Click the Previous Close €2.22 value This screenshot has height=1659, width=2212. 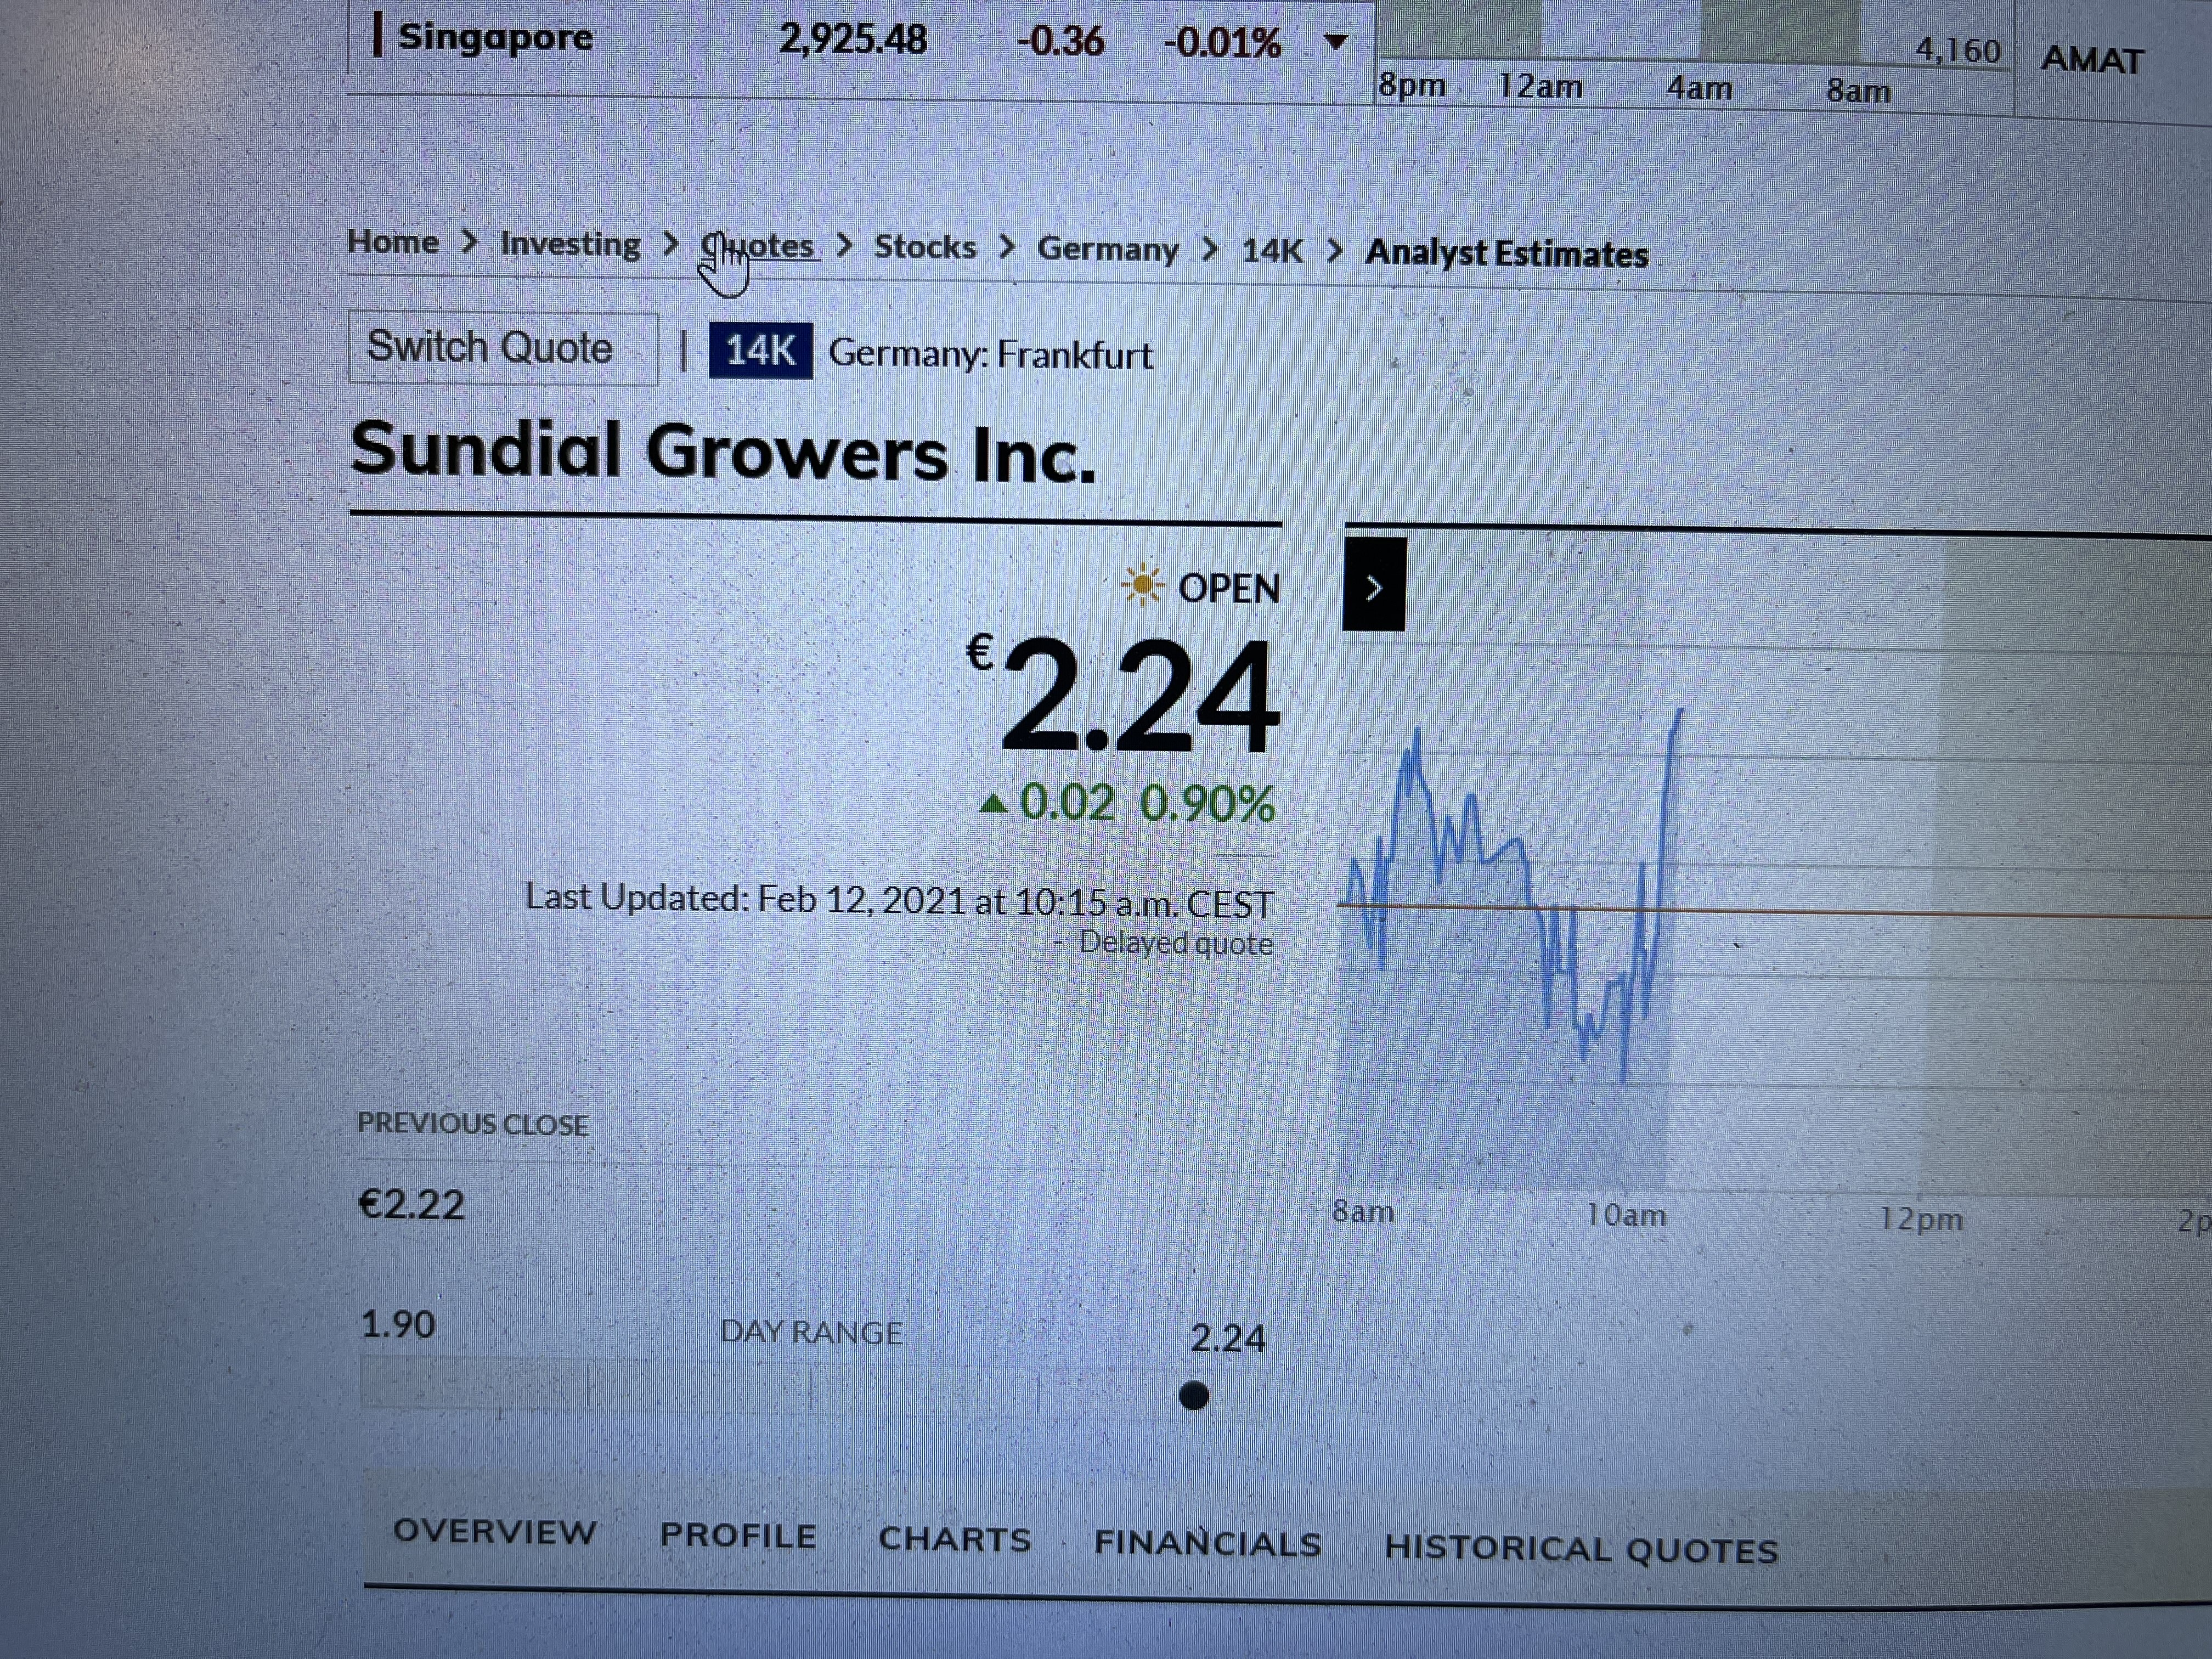[412, 1204]
